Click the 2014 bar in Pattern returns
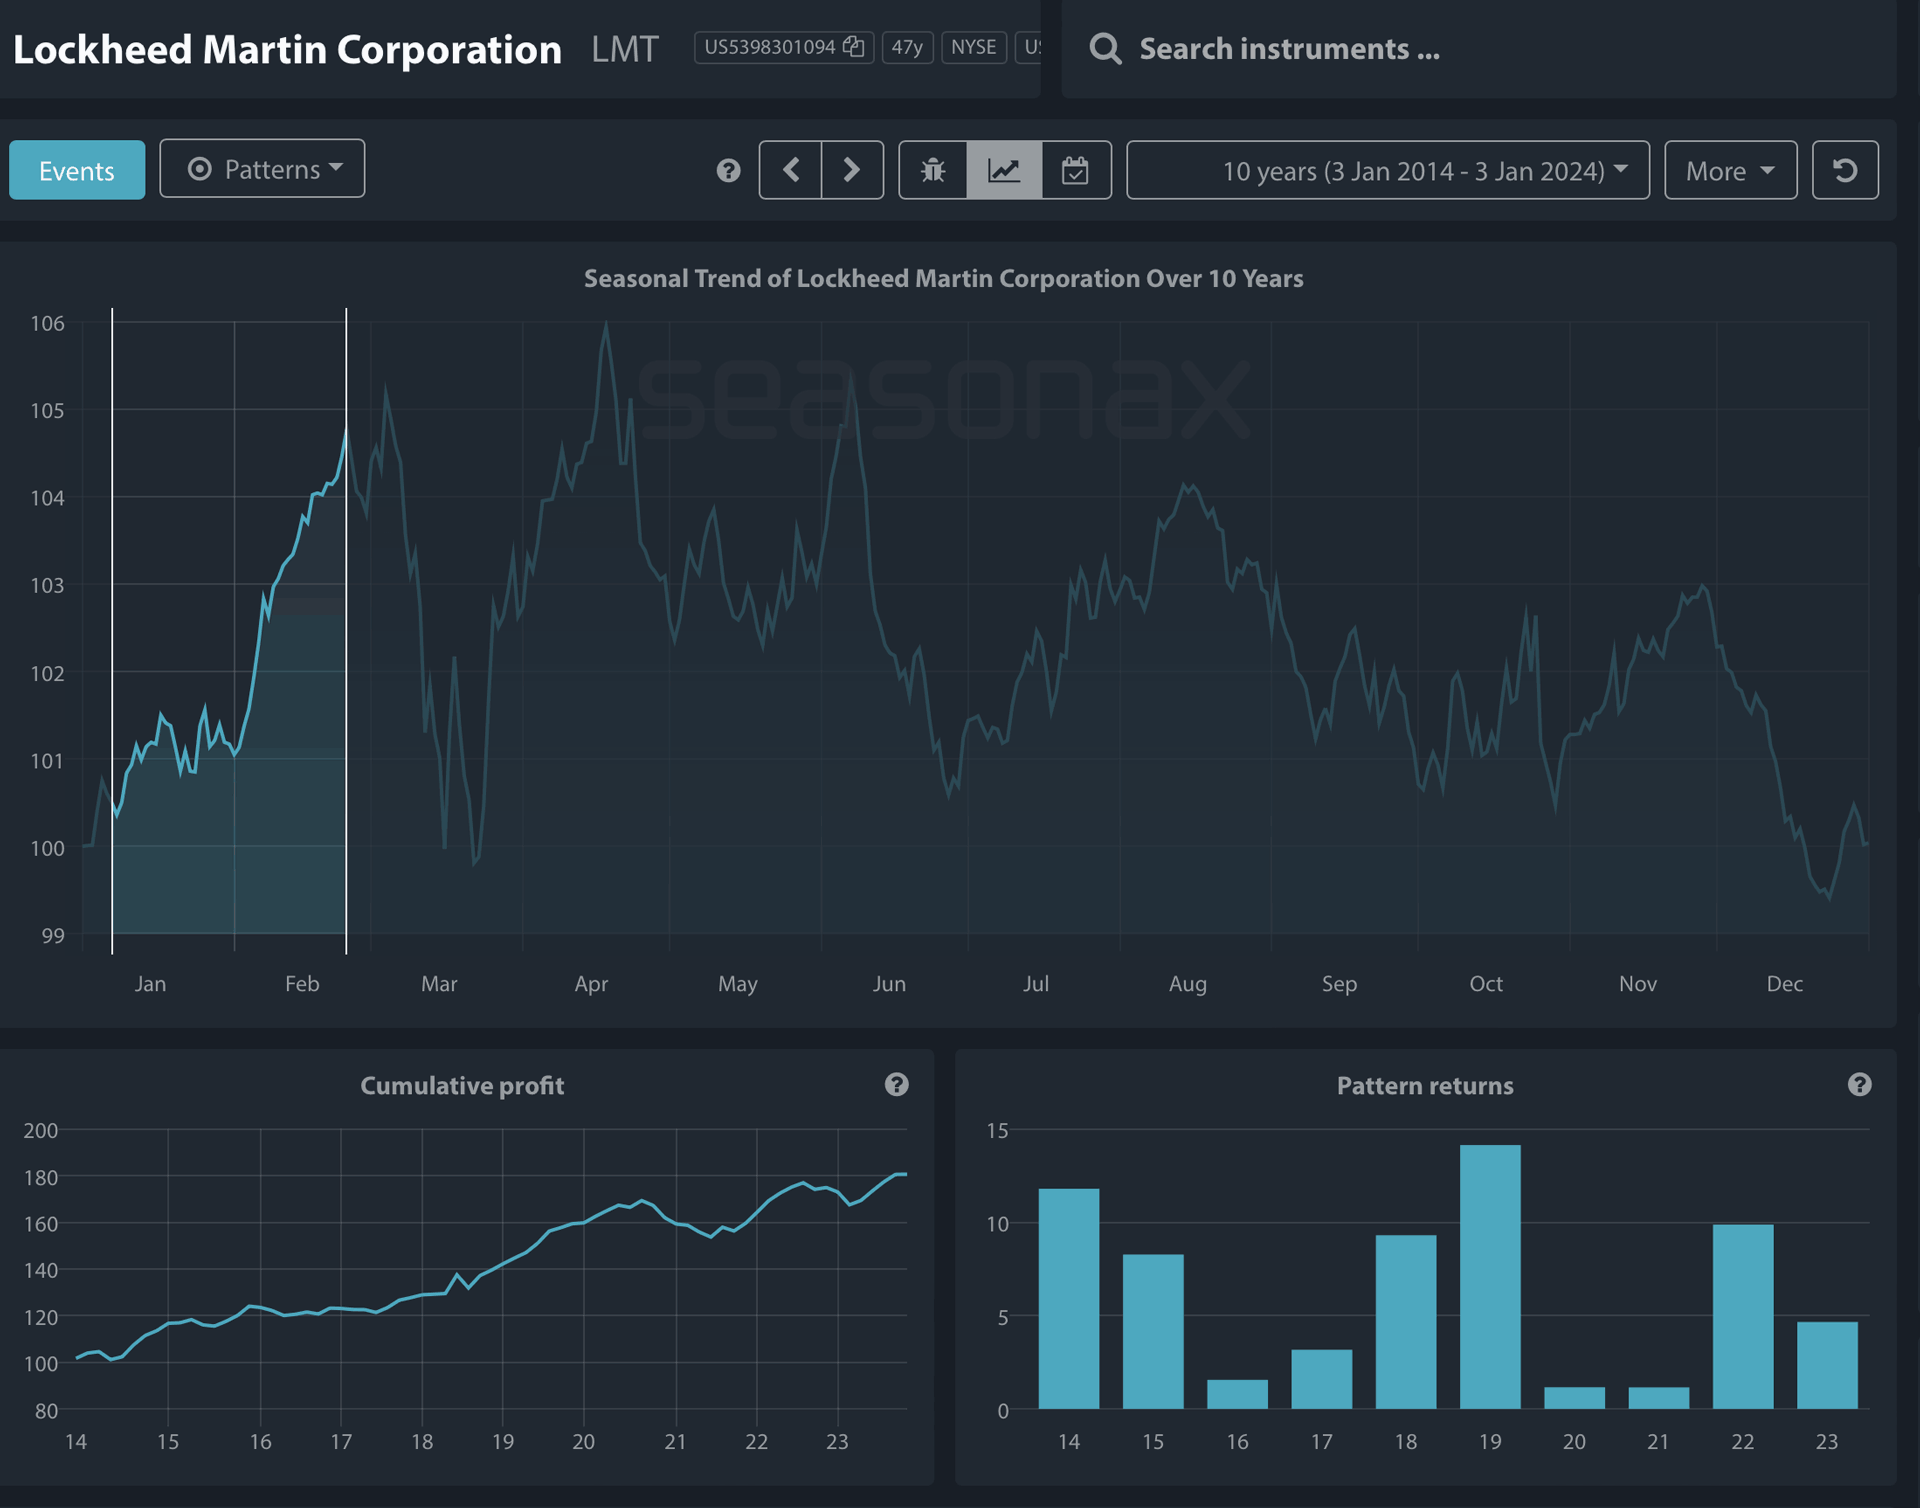Image resolution: width=1920 pixels, height=1508 pixels. coord(1069,1298)
